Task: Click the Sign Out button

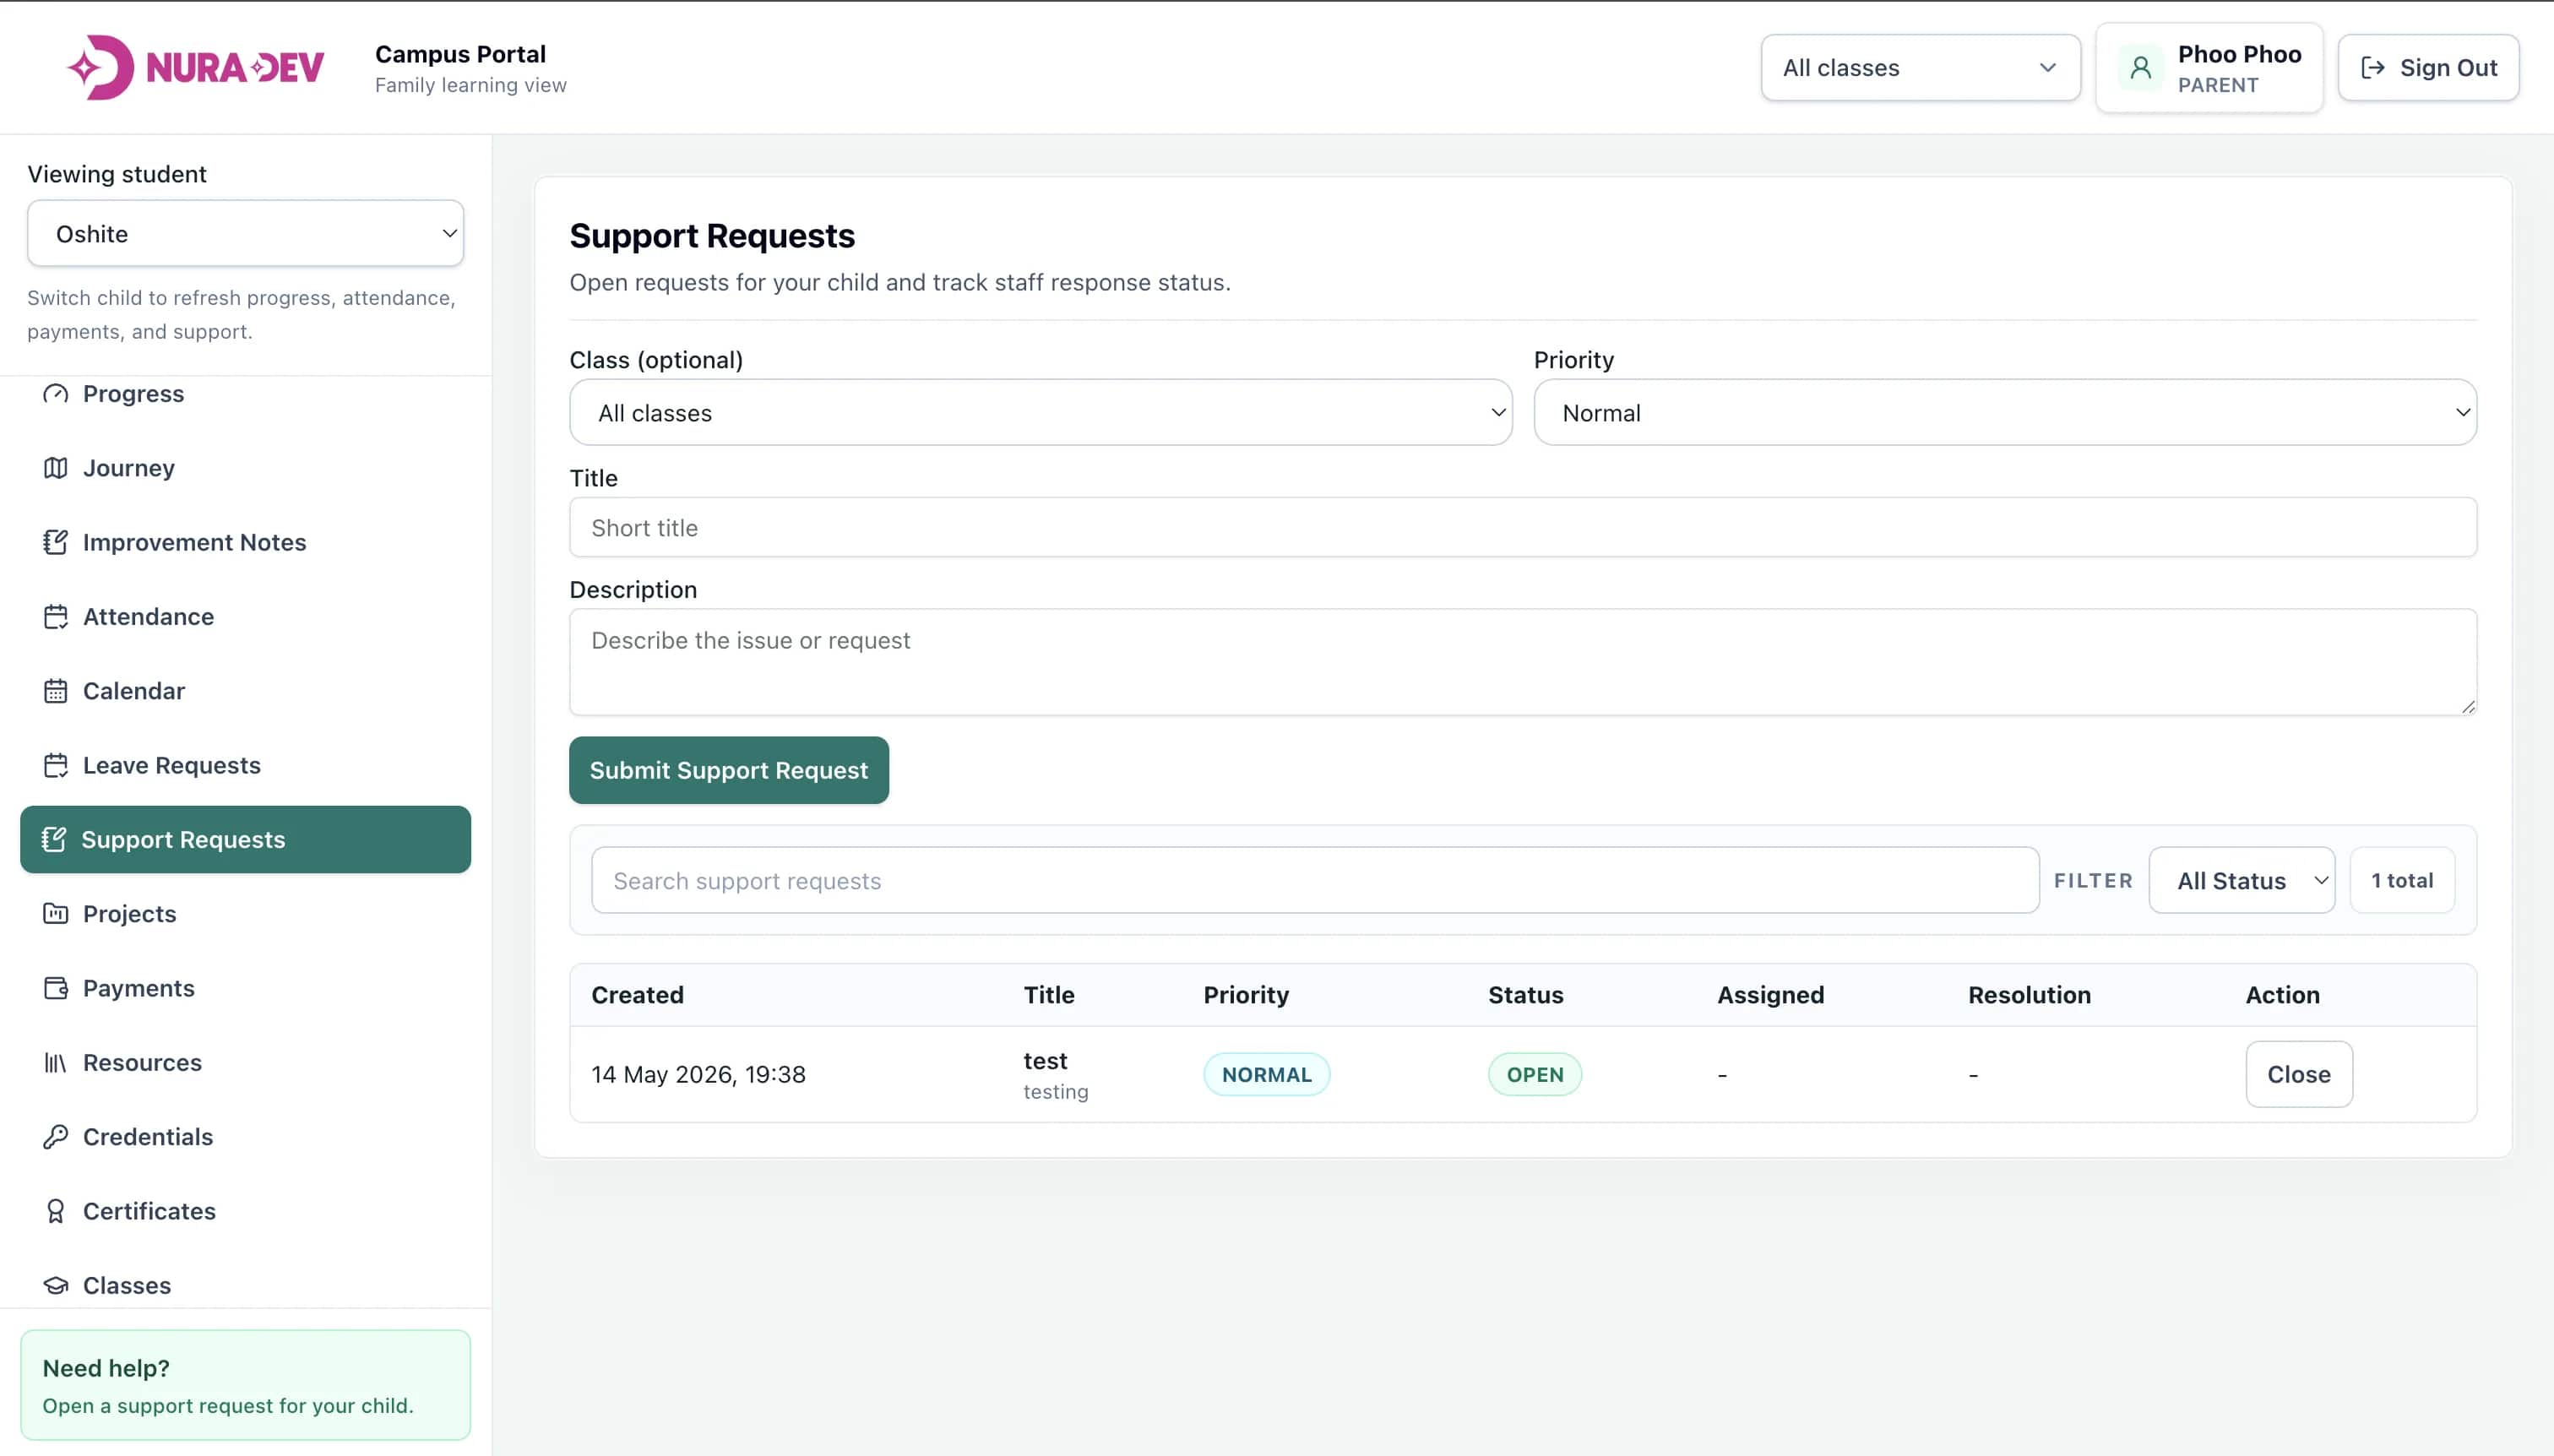Action: (2428, 67)
